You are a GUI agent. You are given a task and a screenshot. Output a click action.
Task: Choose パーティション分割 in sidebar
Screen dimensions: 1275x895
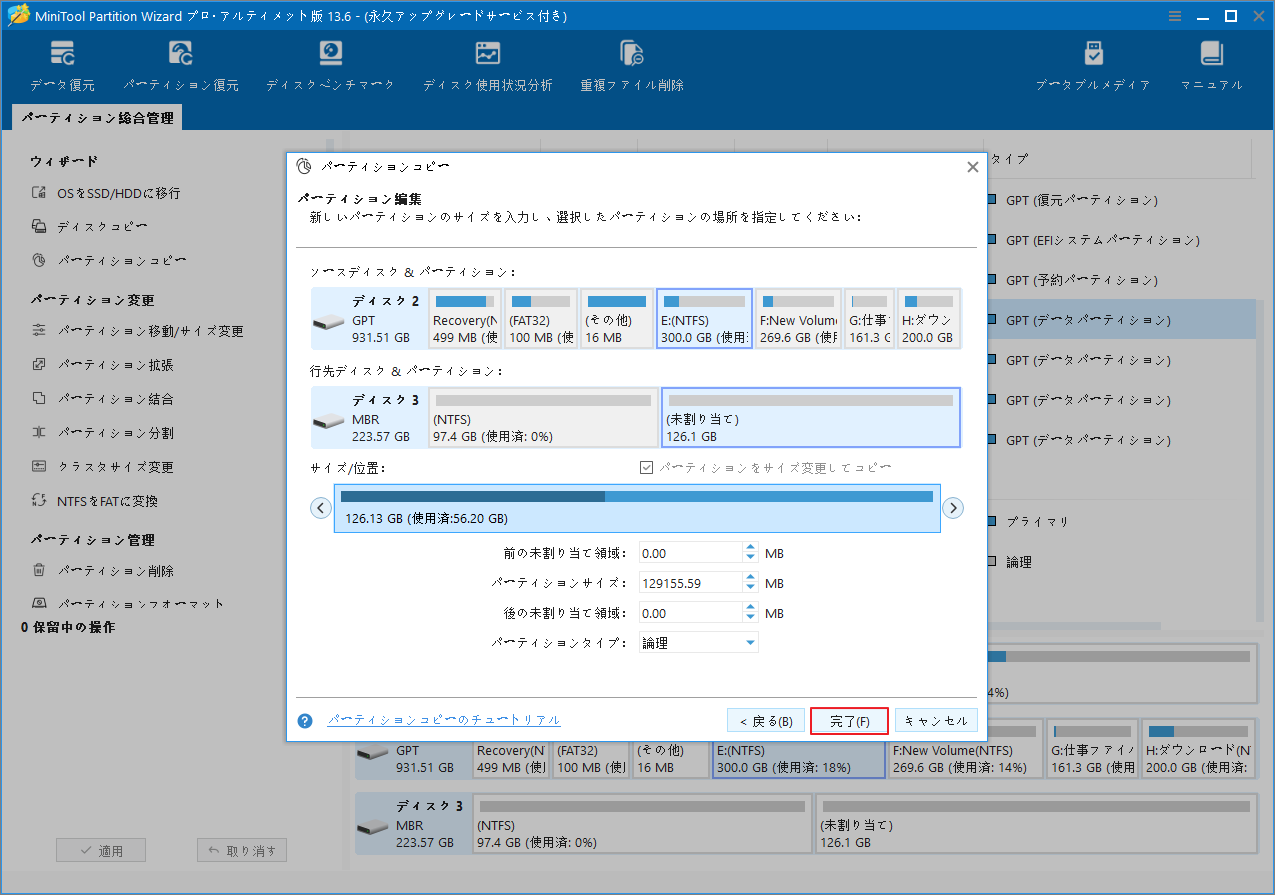point(103,433)
